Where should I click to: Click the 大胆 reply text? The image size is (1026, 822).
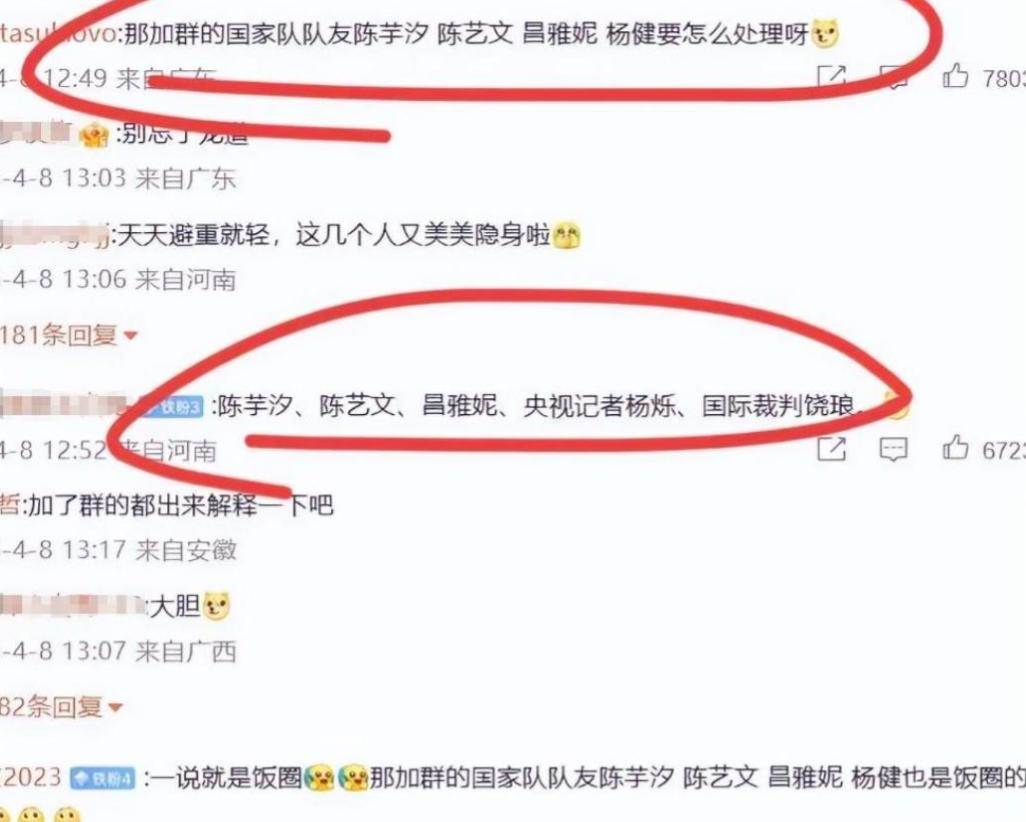pyautogui.click(x=175, y=606)
